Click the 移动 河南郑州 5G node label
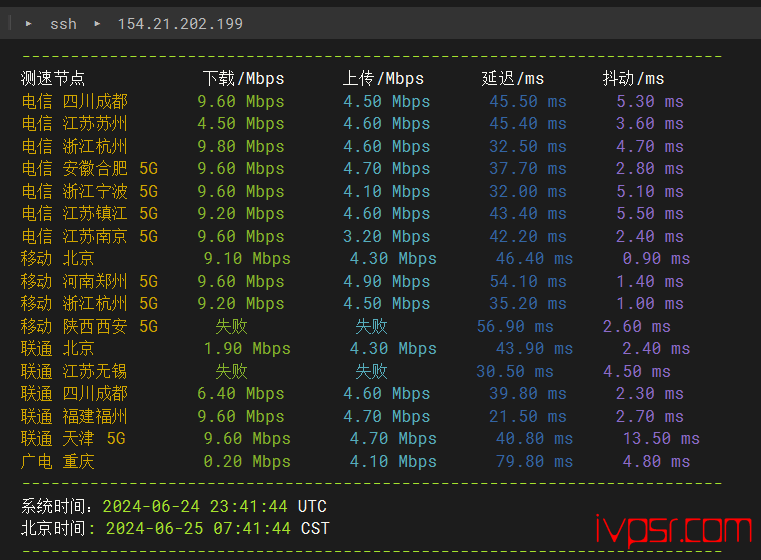Viewport: 761px width, 560px height. (90, 281)
